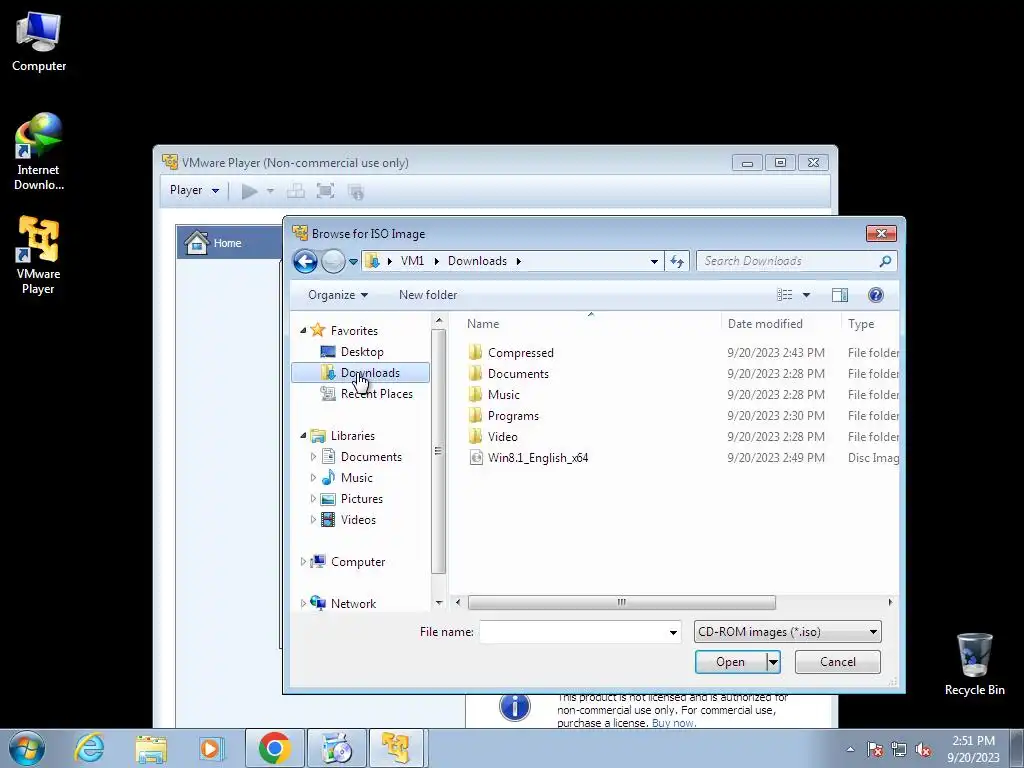Toggle the preview pane icon
The height and width of the screenshot is (768, 1024).
[840, 295]
